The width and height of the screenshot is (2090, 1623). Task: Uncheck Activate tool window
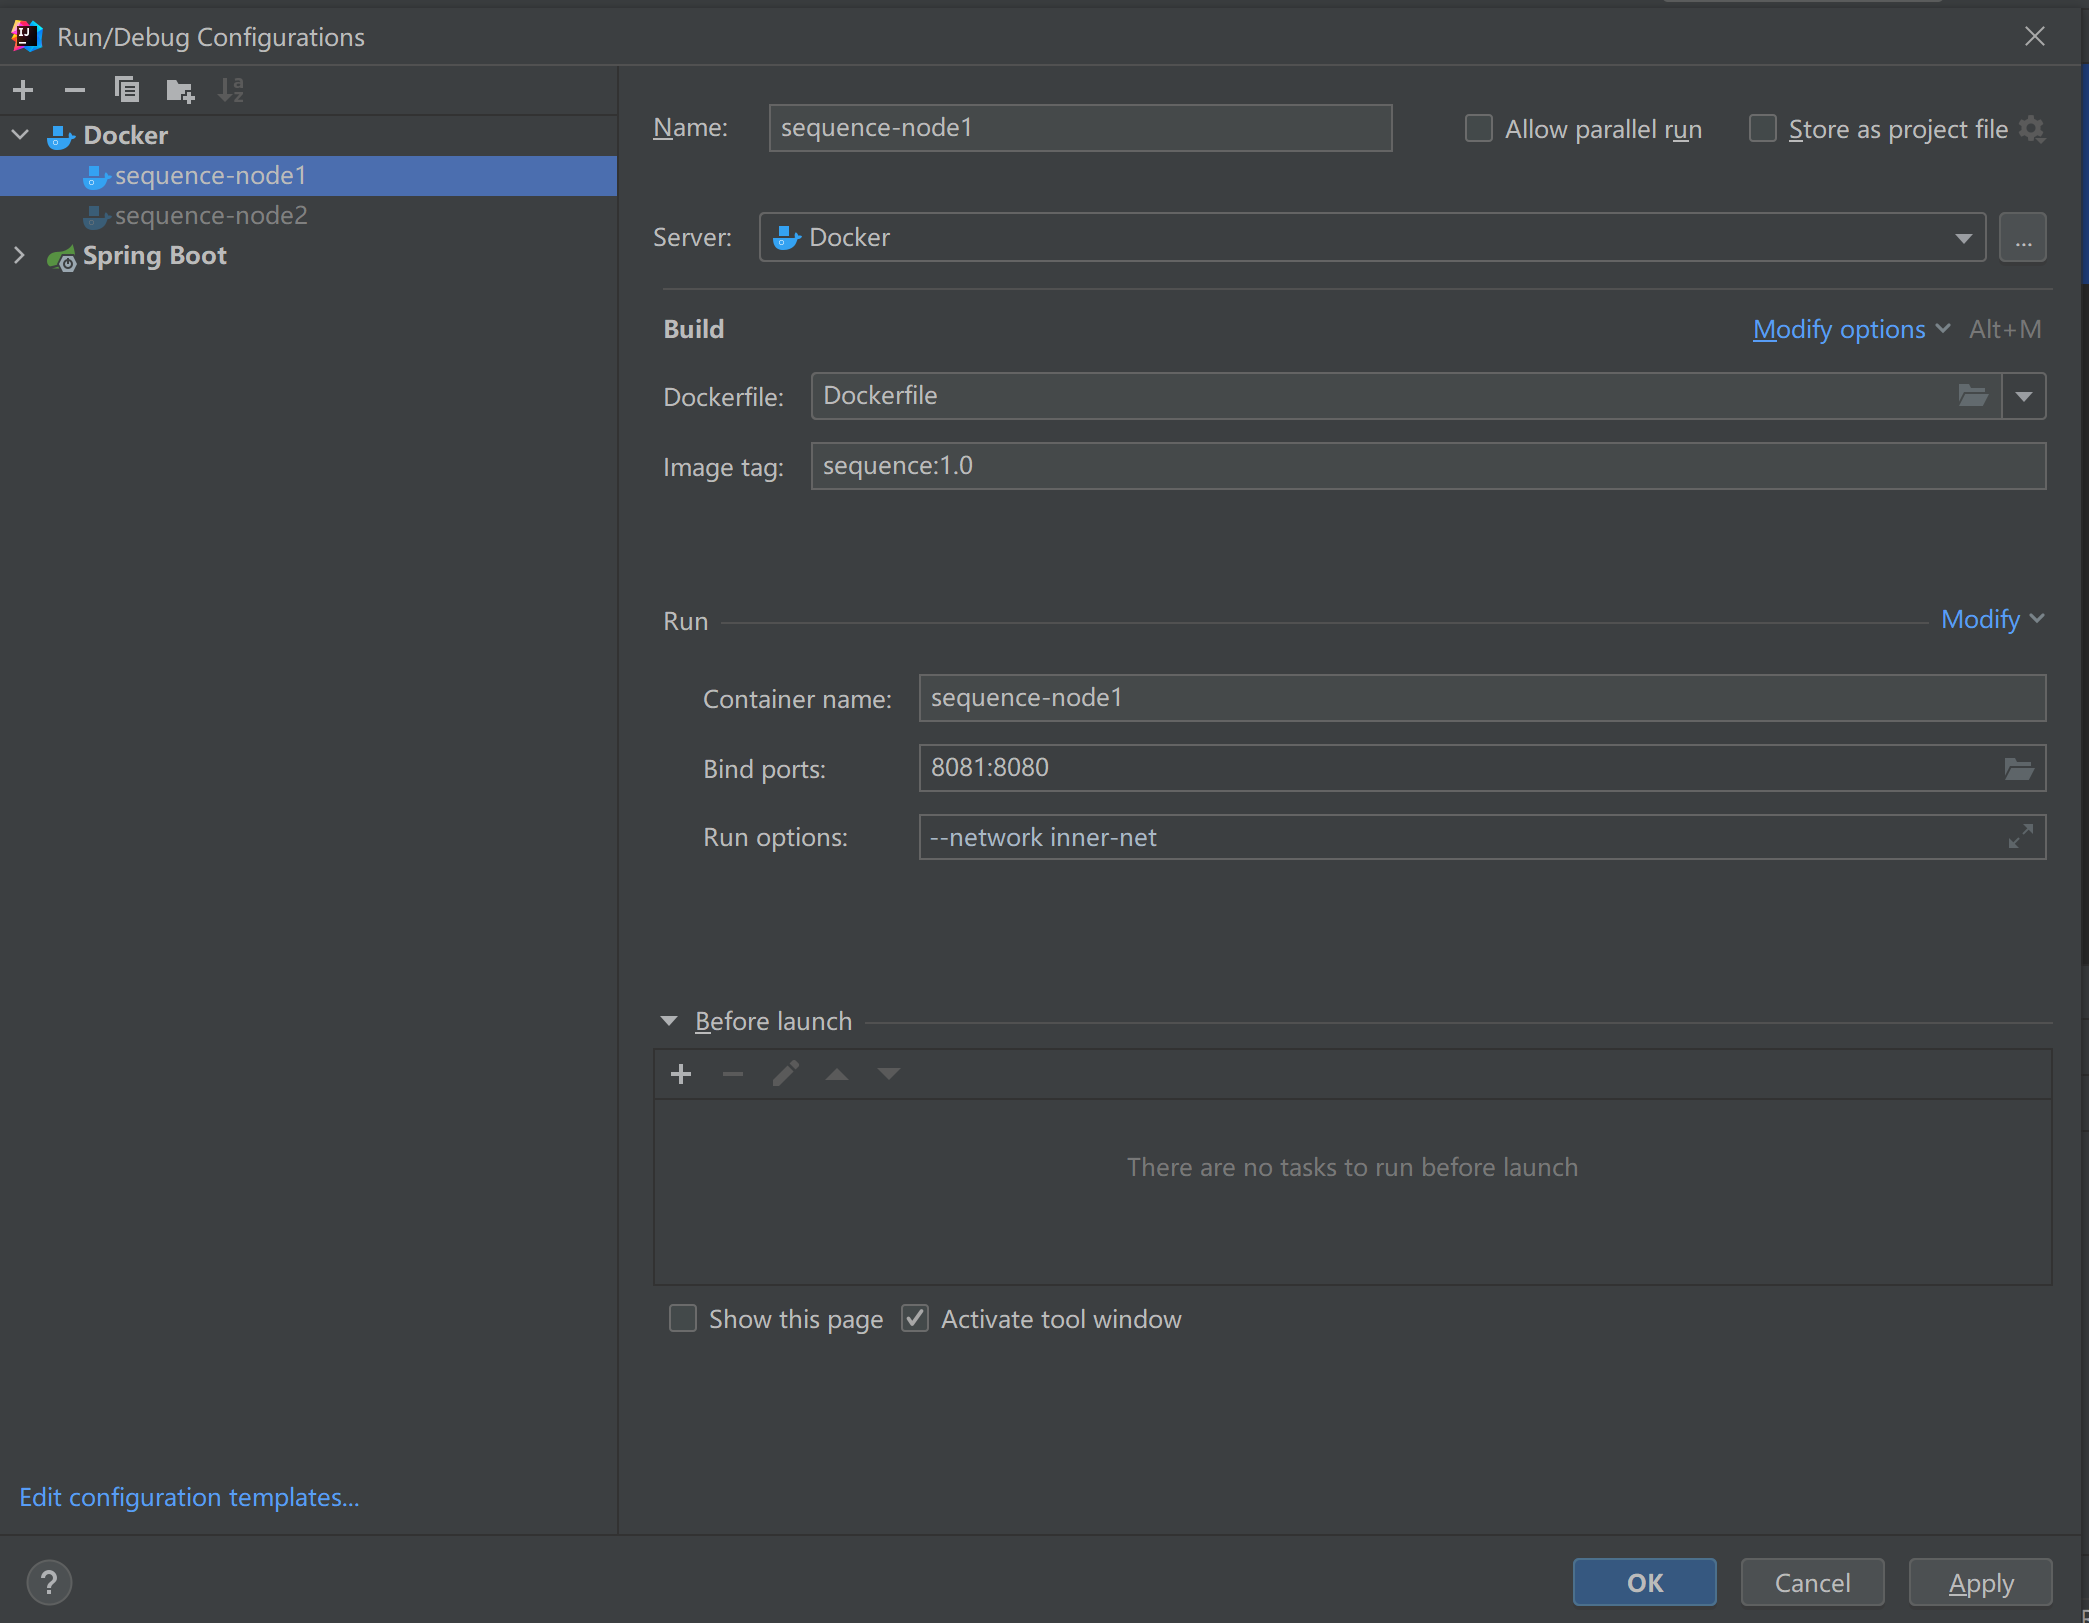click(x=915, y=1318)
